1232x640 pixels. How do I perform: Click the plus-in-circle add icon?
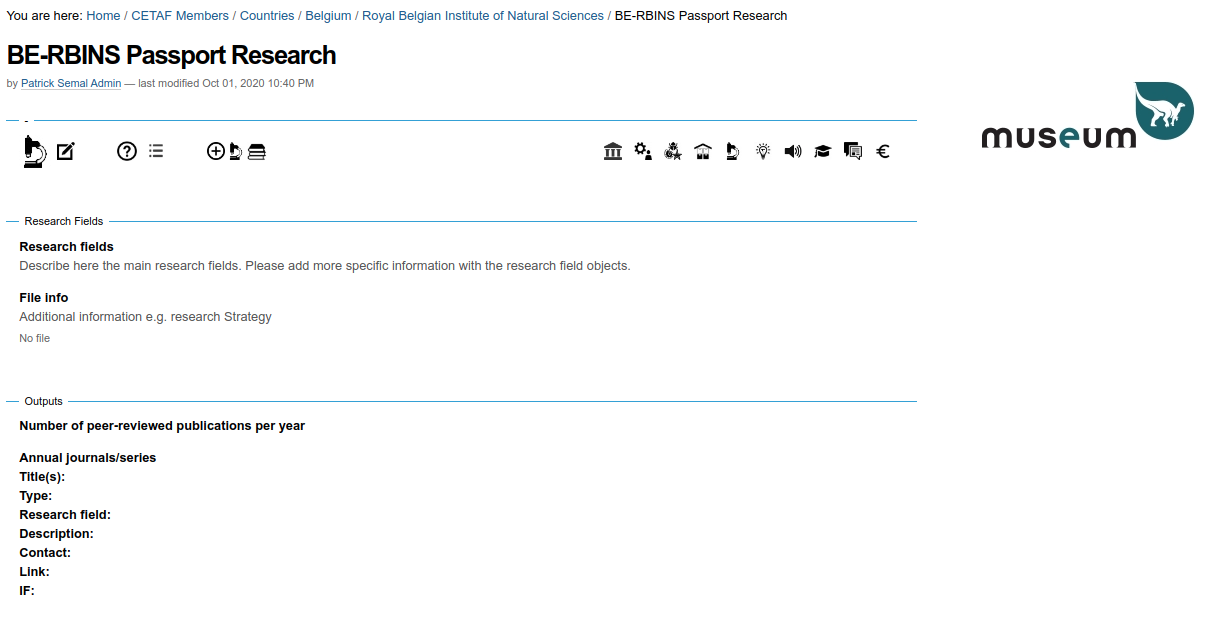click(215, 152)
